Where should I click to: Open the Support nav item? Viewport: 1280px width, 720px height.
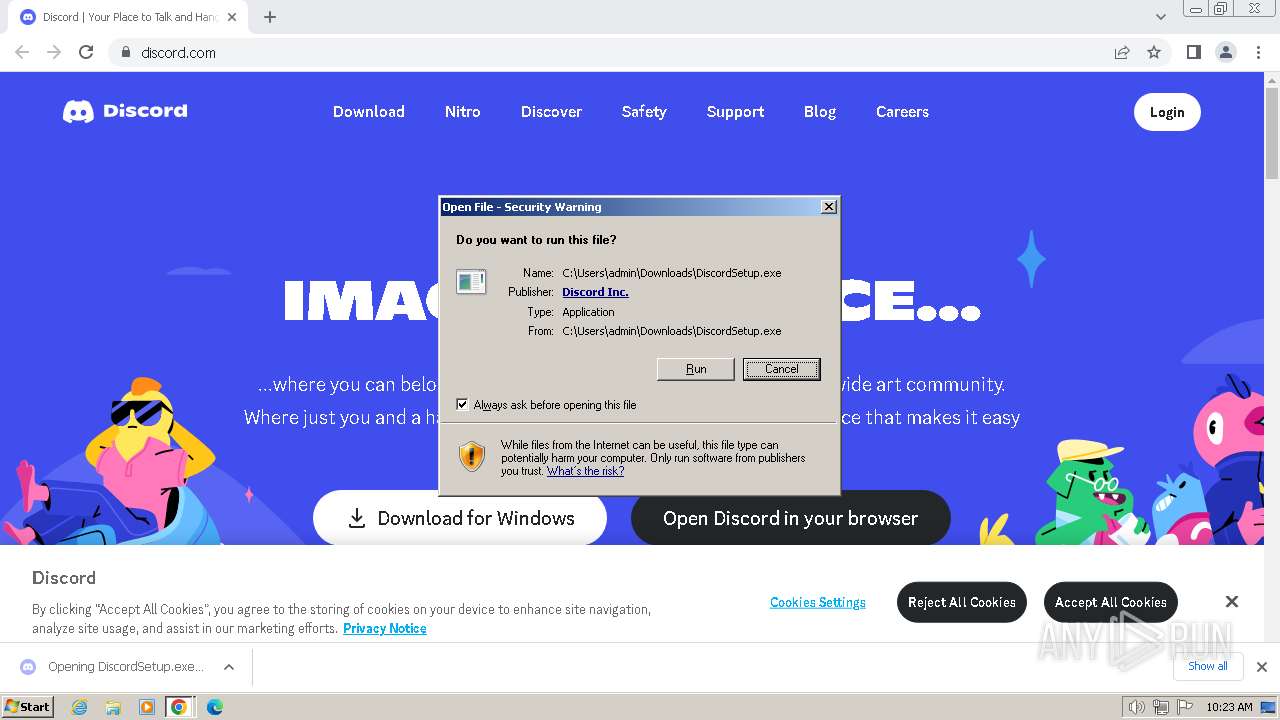click(x=735, y=112)
